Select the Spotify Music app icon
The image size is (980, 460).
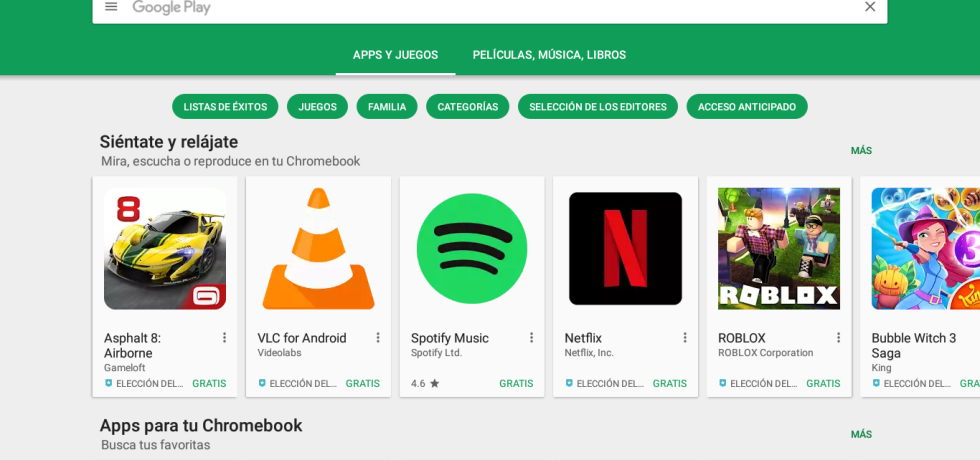coord(472,249)
